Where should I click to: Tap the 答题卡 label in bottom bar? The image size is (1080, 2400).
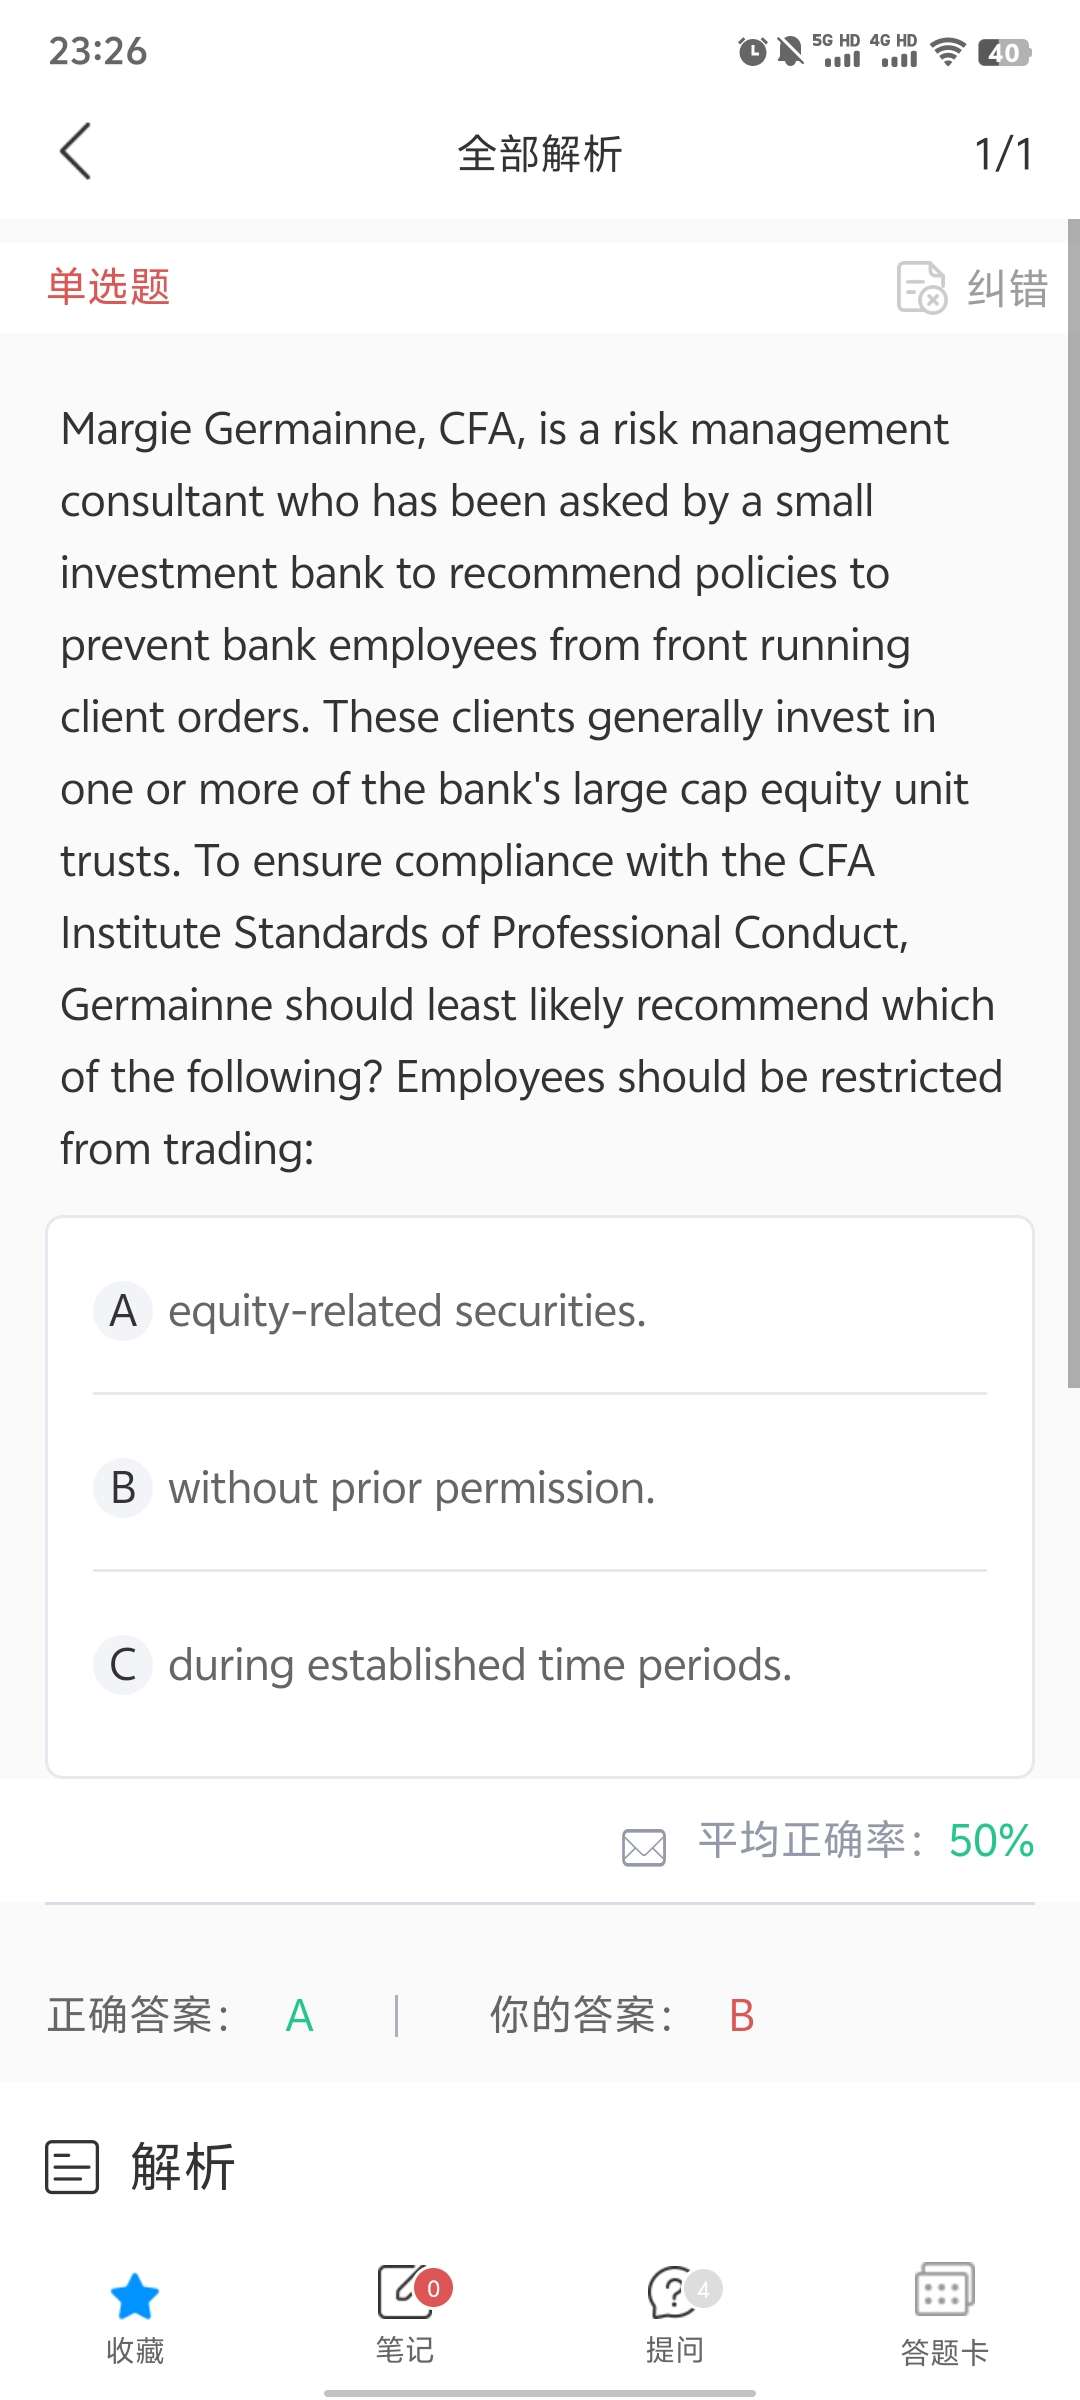point(944,2352)
